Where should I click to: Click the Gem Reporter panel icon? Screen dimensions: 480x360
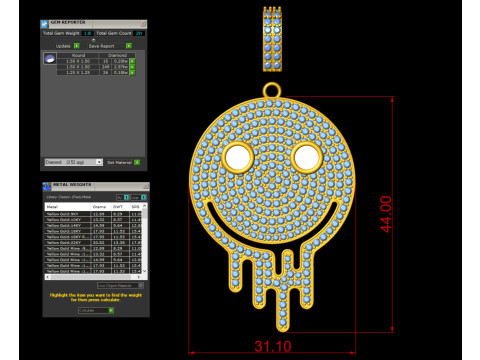44,24
